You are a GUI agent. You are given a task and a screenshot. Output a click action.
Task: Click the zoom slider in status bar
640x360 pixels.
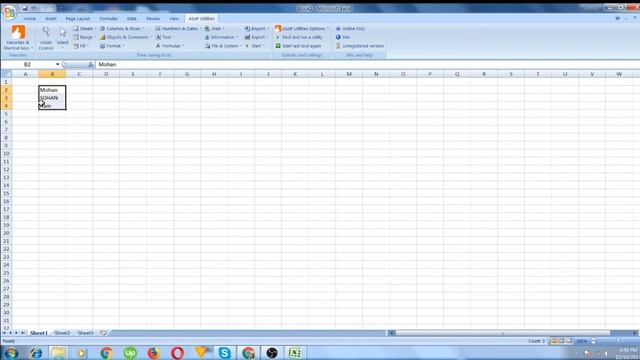[x=619, y=341]
